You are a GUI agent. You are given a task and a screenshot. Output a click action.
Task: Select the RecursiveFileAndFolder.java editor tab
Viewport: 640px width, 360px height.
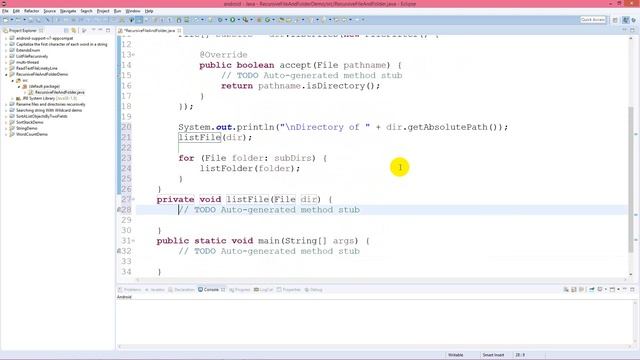[149, 31]
